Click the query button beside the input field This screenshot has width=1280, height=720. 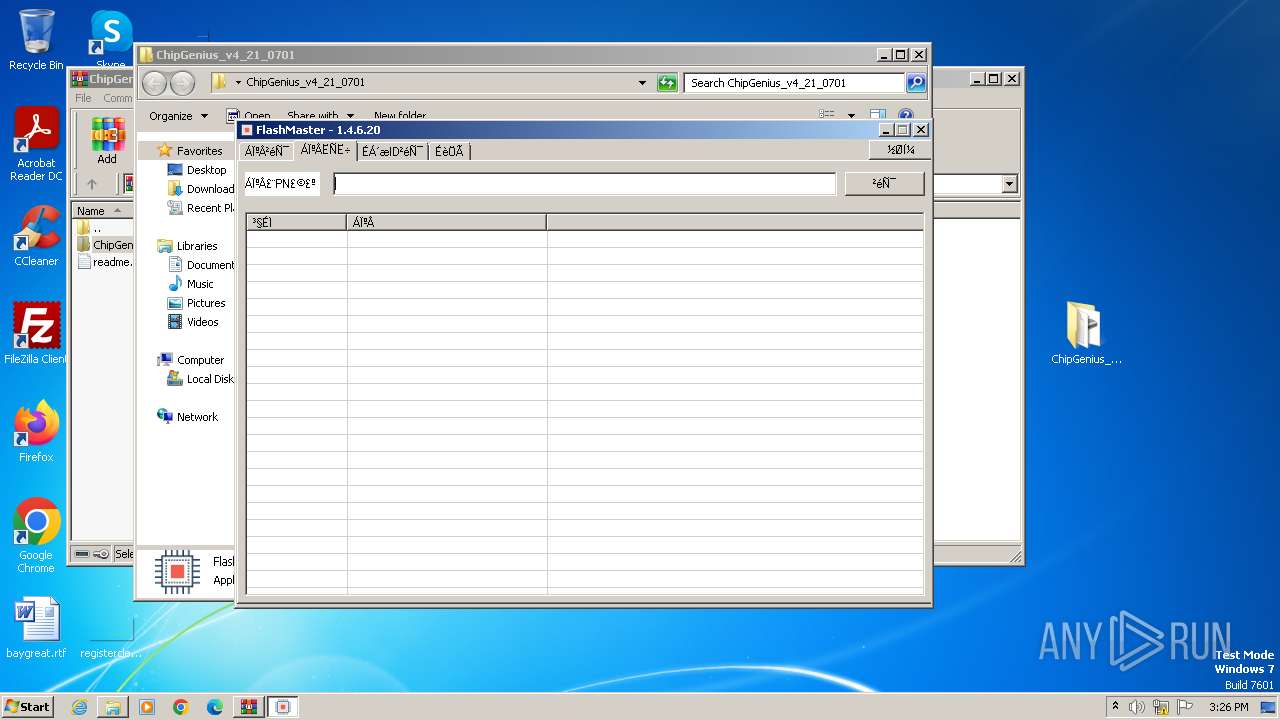[x=884, y=184]
